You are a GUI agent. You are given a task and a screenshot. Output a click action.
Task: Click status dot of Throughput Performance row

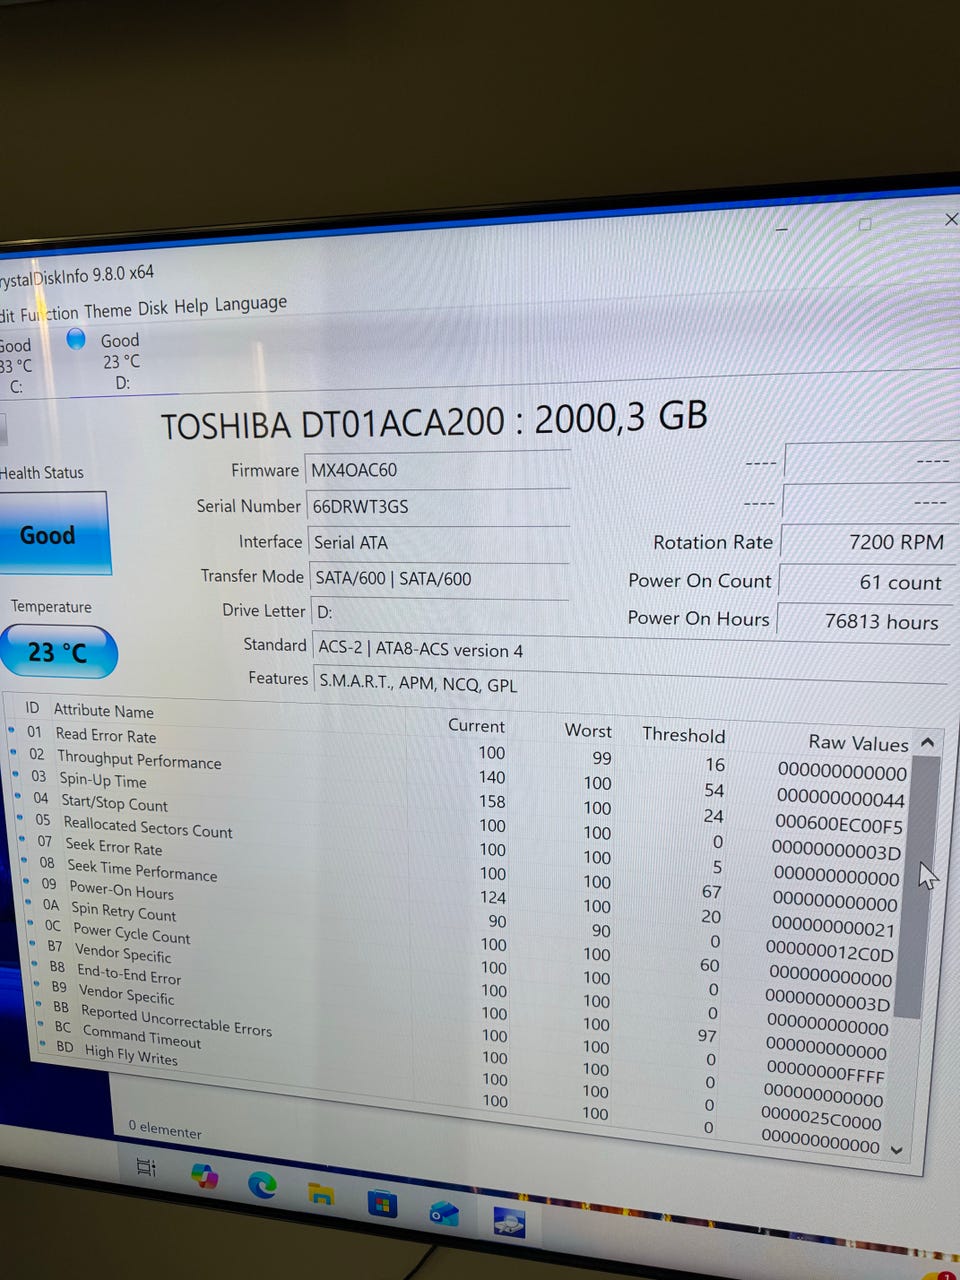tap(14, 752)
